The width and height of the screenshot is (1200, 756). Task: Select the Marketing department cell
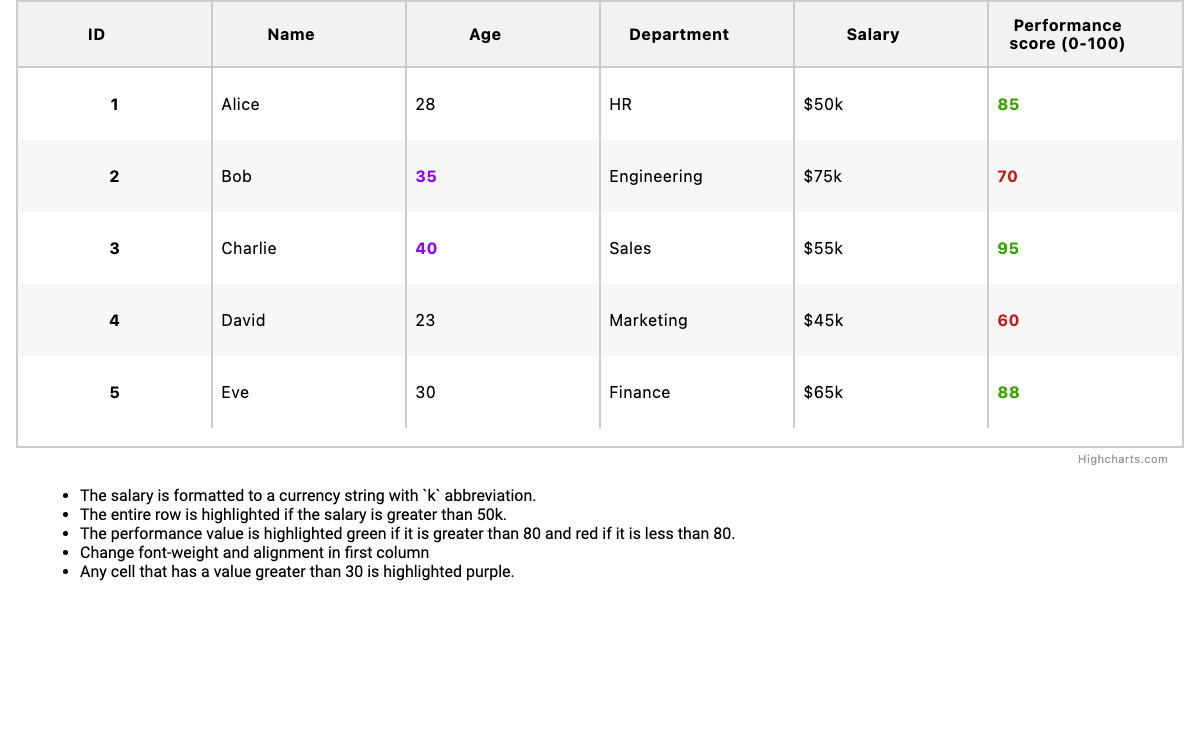coord(648,321)
